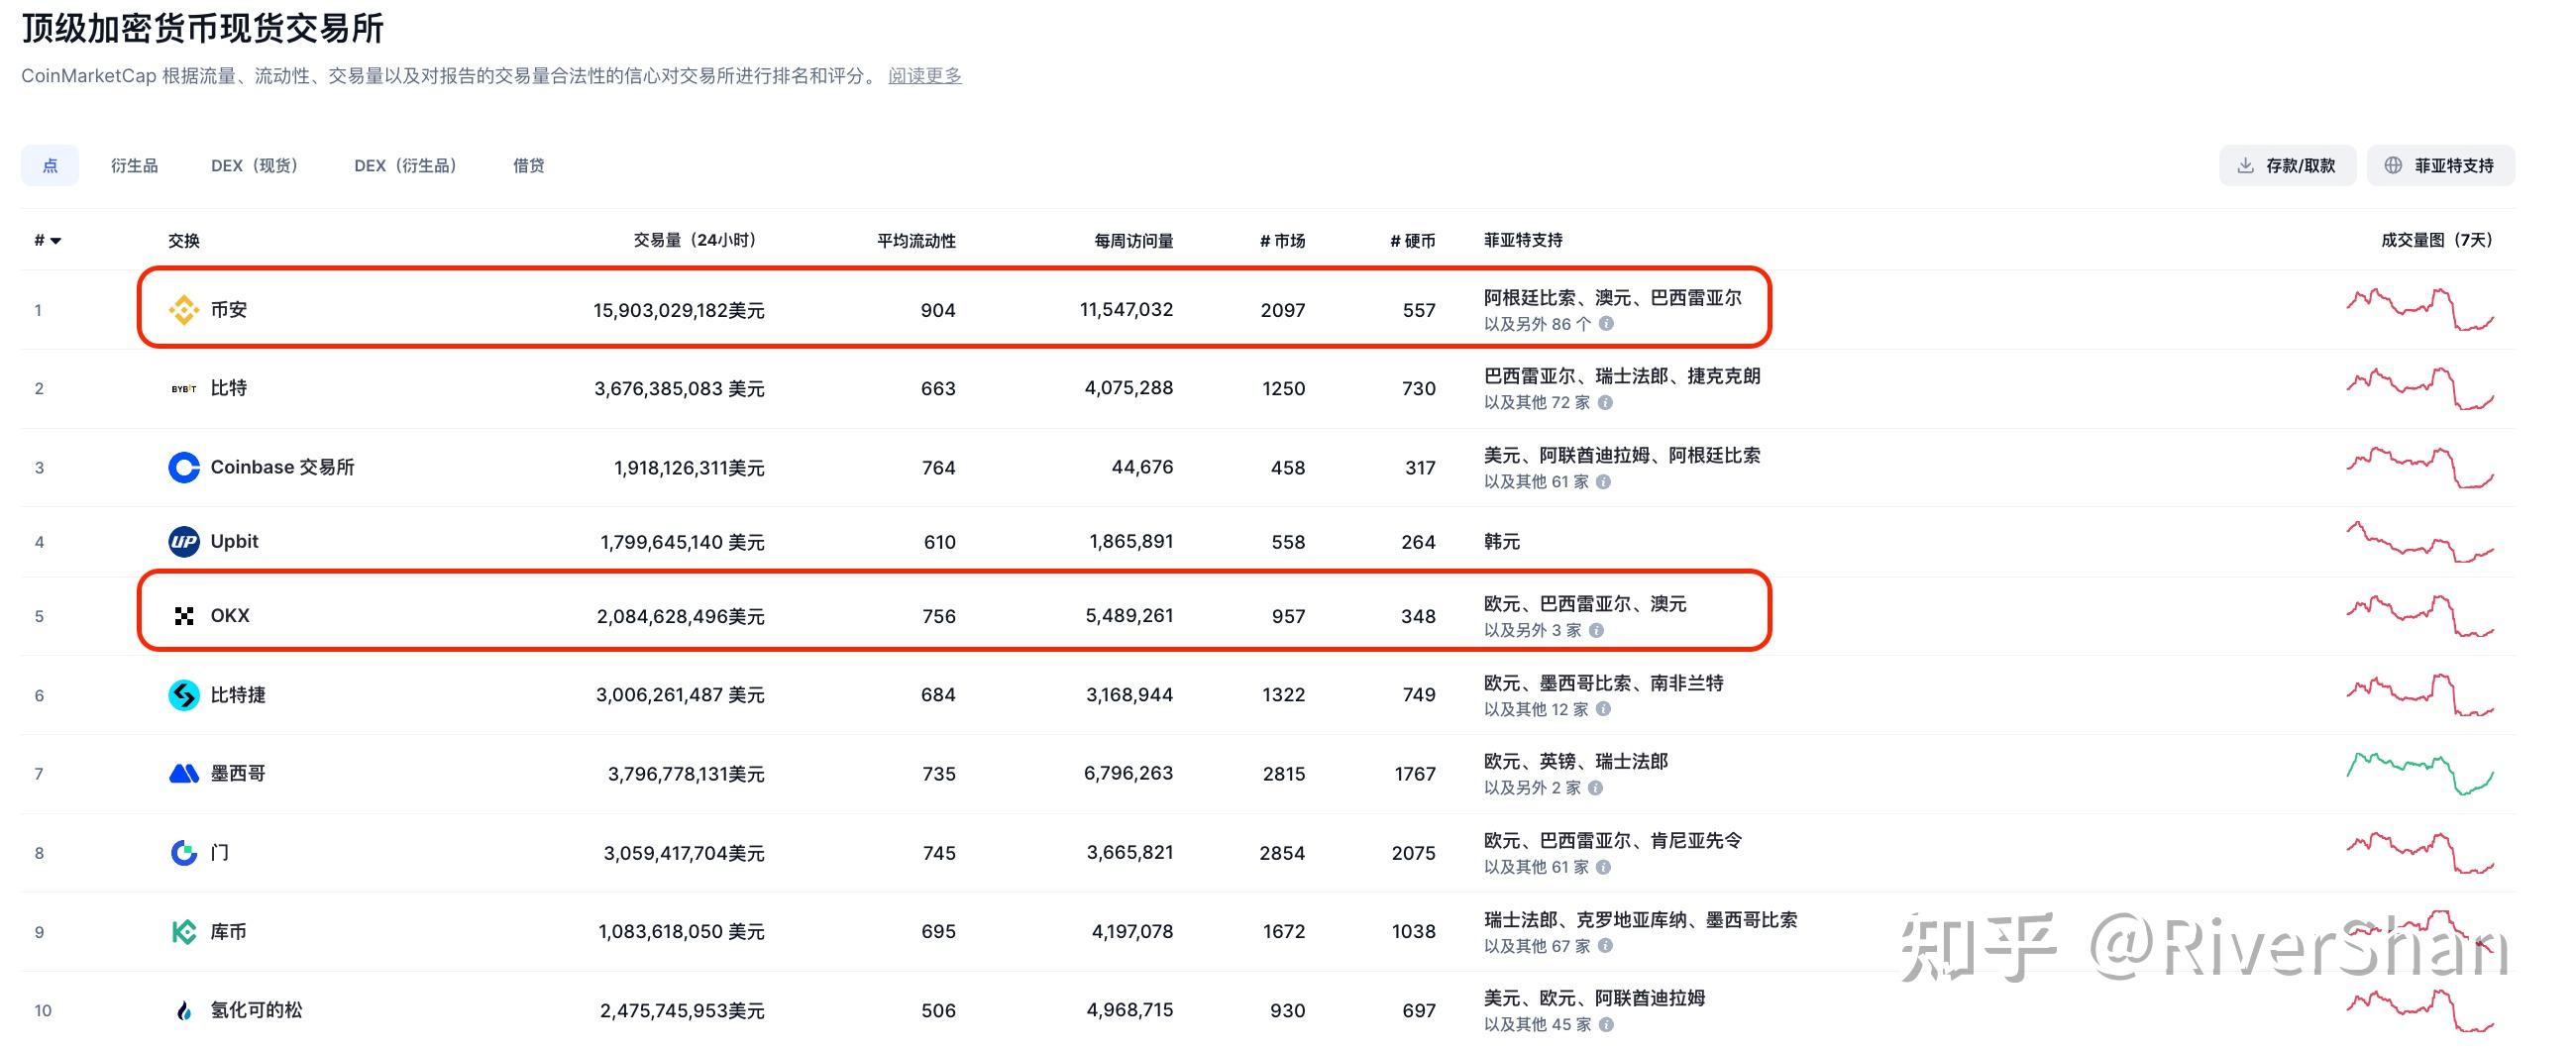The width and height of the screenshot is (2576, 1050).
Task: Click the 阅读更多 link
Action: click(924, 76)
